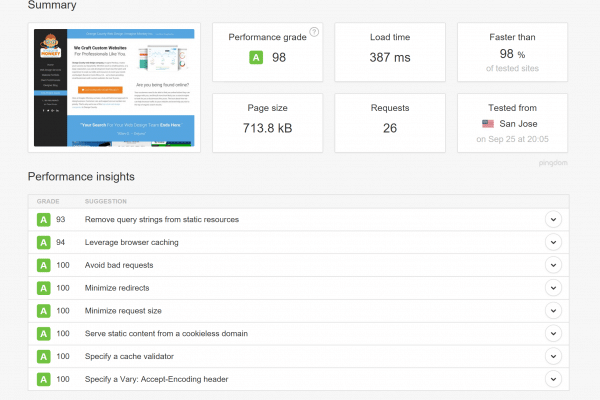Click the A grade badge for Minimize request size
Image resolution: width=600 pixels, height=400 pixels.
click(x=44, y=311)
